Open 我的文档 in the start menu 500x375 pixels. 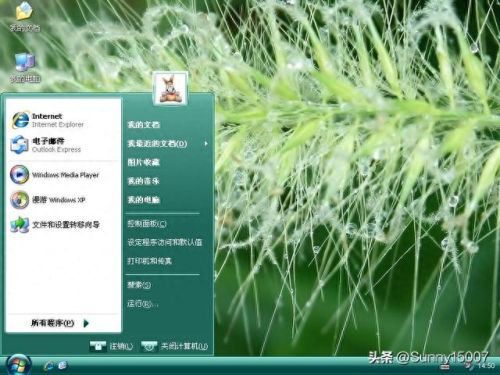pos(144,125)
